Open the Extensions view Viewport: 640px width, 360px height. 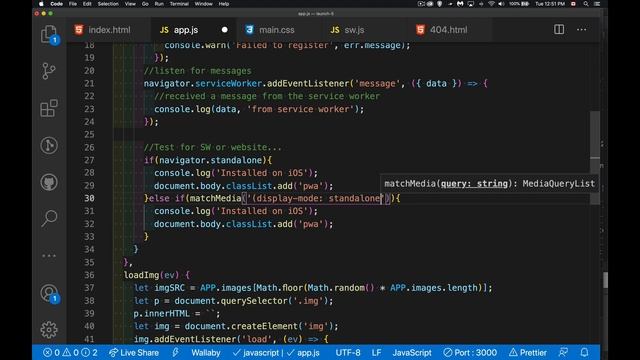(x=49, y=108)
